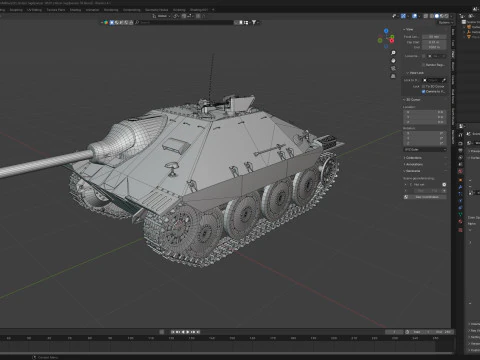Open transform orientation Global dropdown
480x360 pixels.
pyautogui.click(x=162, y=16)
